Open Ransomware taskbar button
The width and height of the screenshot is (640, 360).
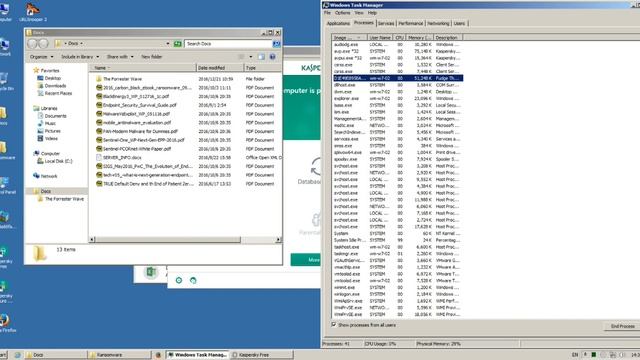119,355
